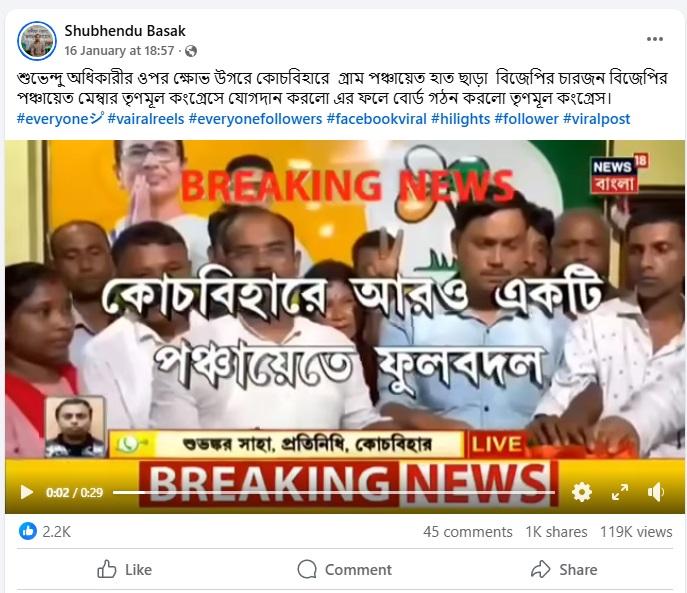Click the Comment button
This screenshot has height=593, width=687.
coord(344,570)
